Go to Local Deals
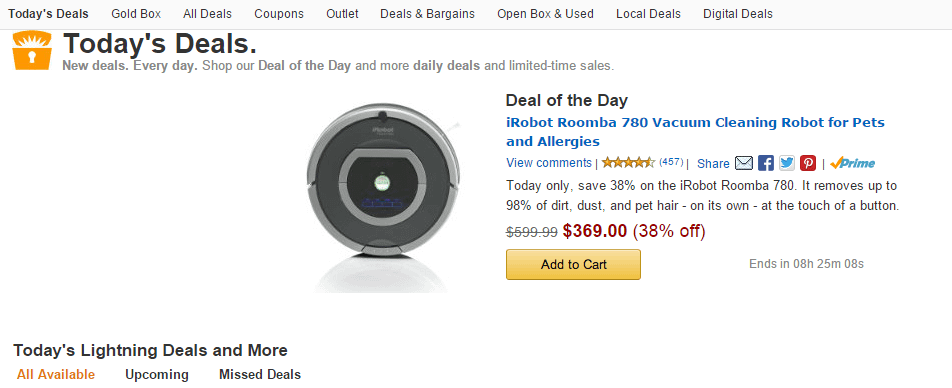The height and width of the screenshot is (388, 952). (648, 13)
